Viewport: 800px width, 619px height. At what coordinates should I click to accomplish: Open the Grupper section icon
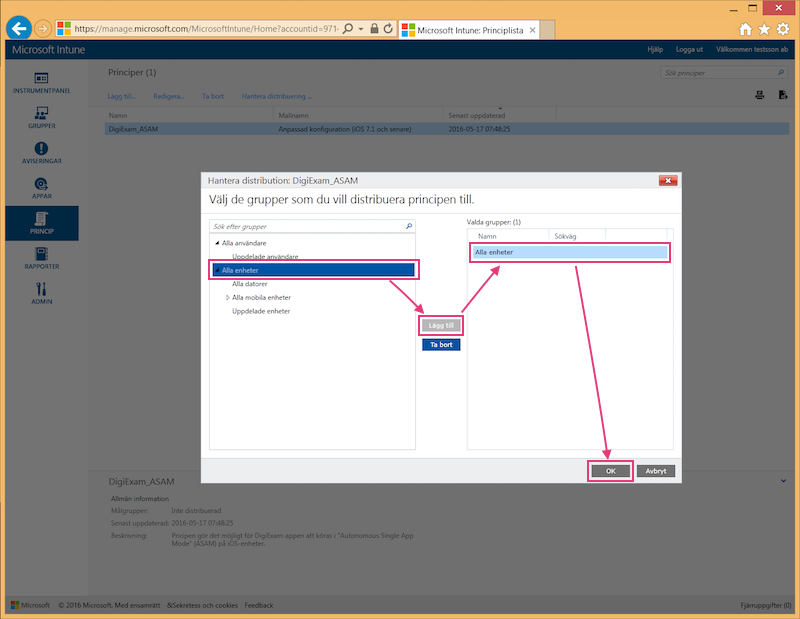coord(41,113)
